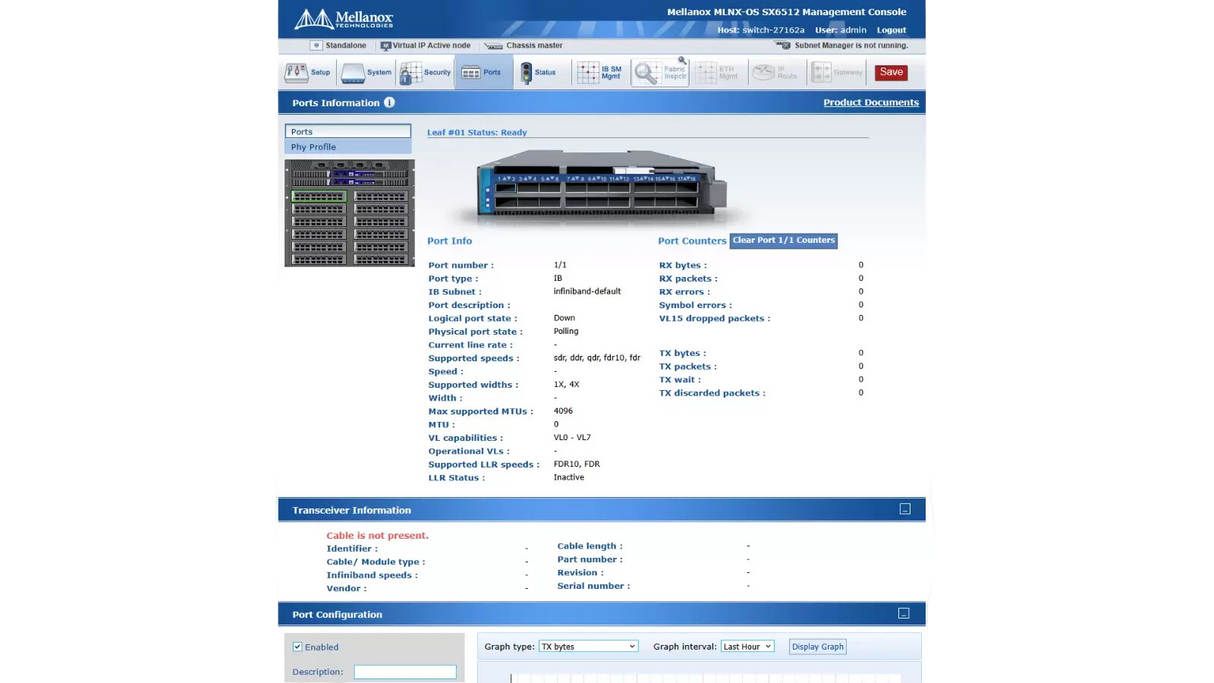Viewport: 1214px width, 683px height.
Task: Collapse the Port Configuration panel
Action: tap(904, 613)
